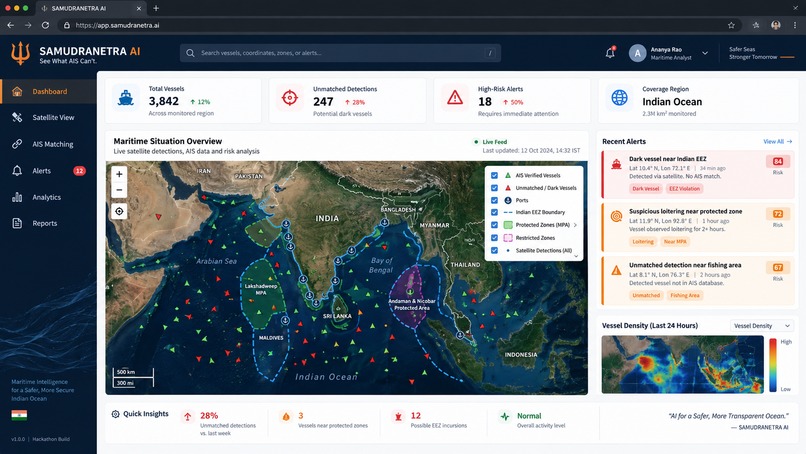Open the browser profile avatar
The width and height of the screenshot is (806, 454).
[x=776, y=25]
